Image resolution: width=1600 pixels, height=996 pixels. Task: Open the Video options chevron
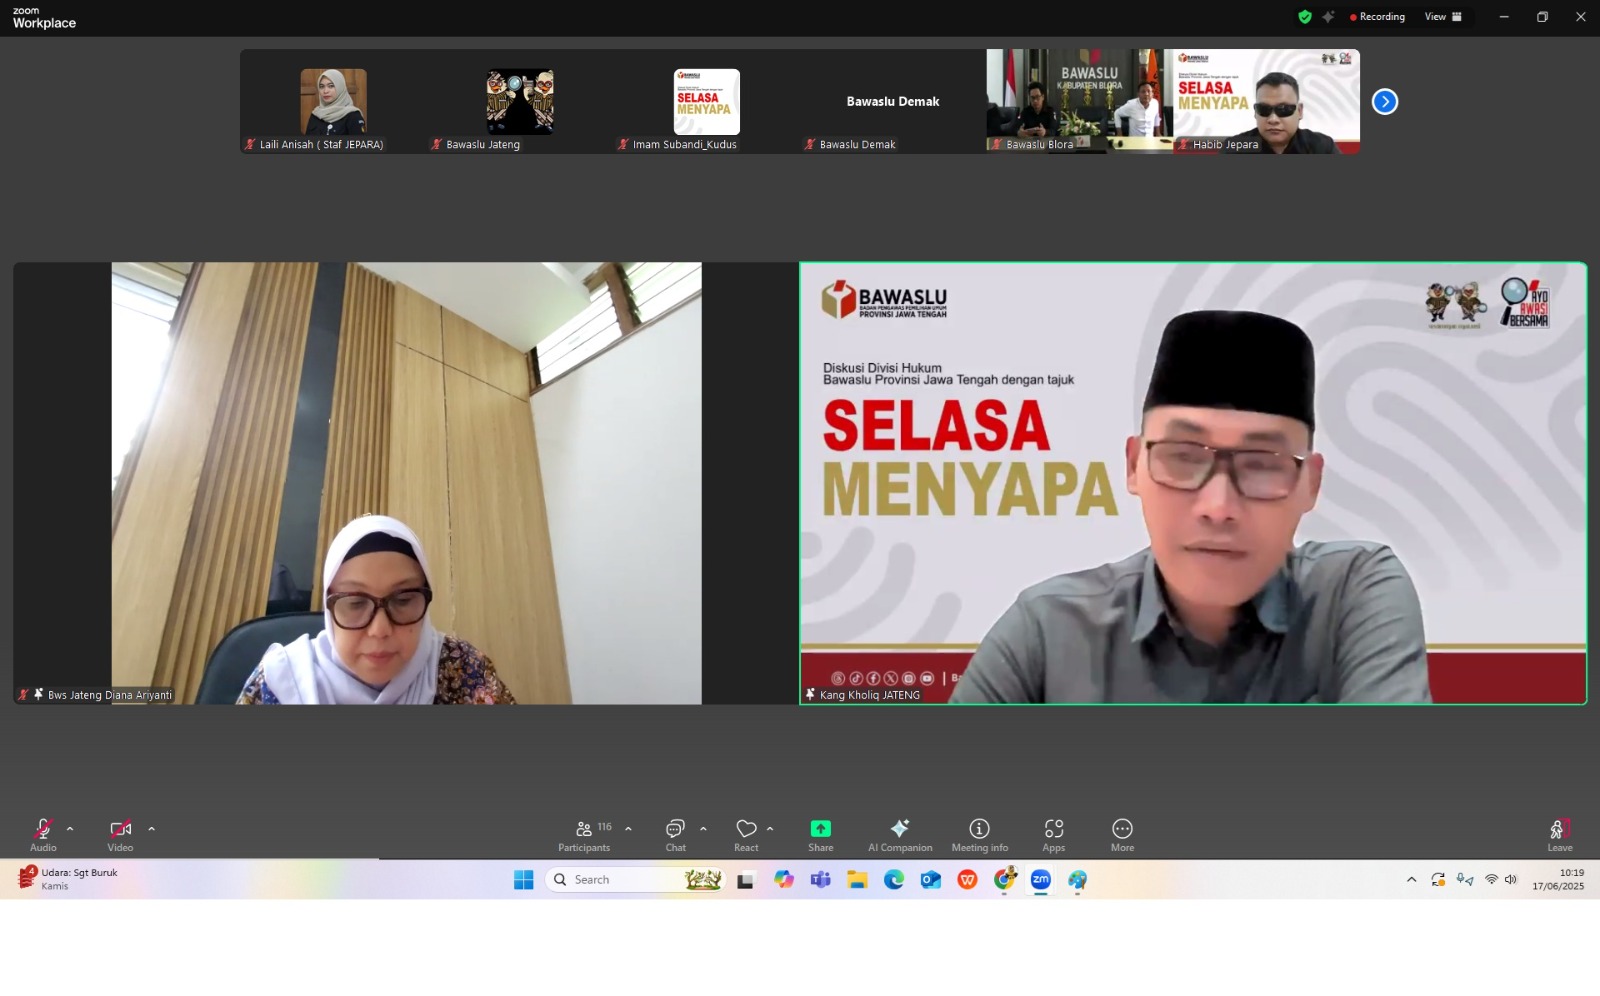point(151,830)
